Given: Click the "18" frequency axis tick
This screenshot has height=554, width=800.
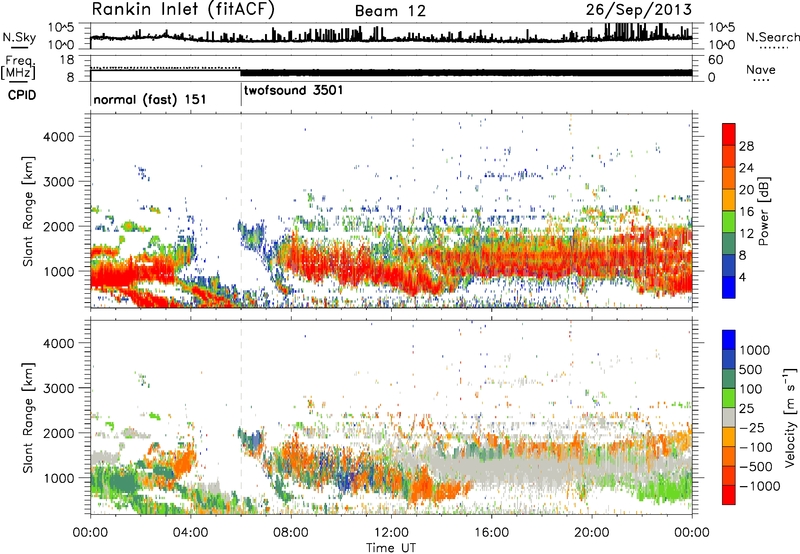Looking at the screenshot, I should tap(67, 60).
